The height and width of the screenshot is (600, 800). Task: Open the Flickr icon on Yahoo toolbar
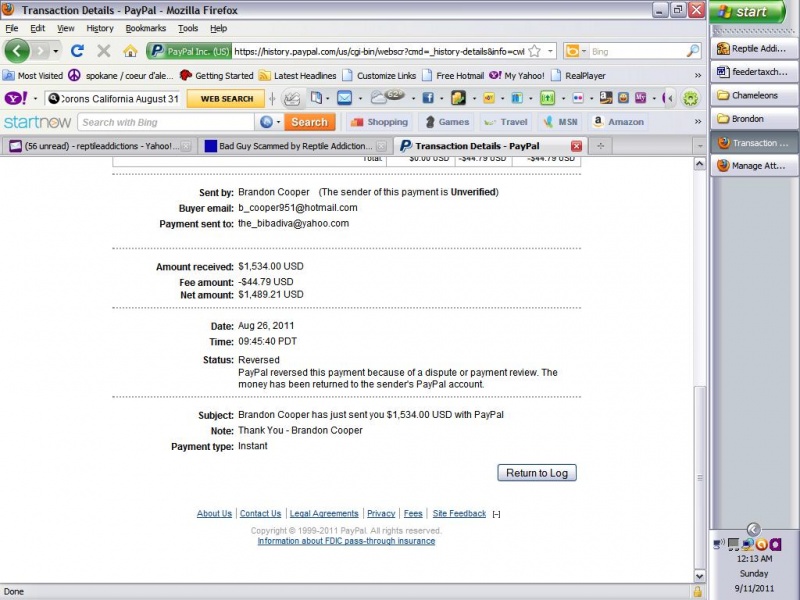tap(578, 98)
